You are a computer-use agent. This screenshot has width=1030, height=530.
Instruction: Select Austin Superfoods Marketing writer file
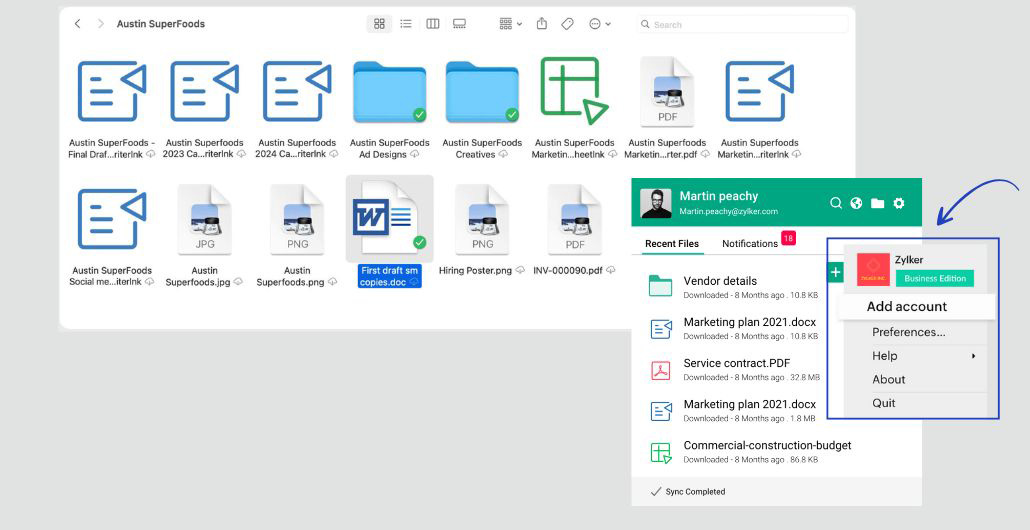tap(759, 109)
